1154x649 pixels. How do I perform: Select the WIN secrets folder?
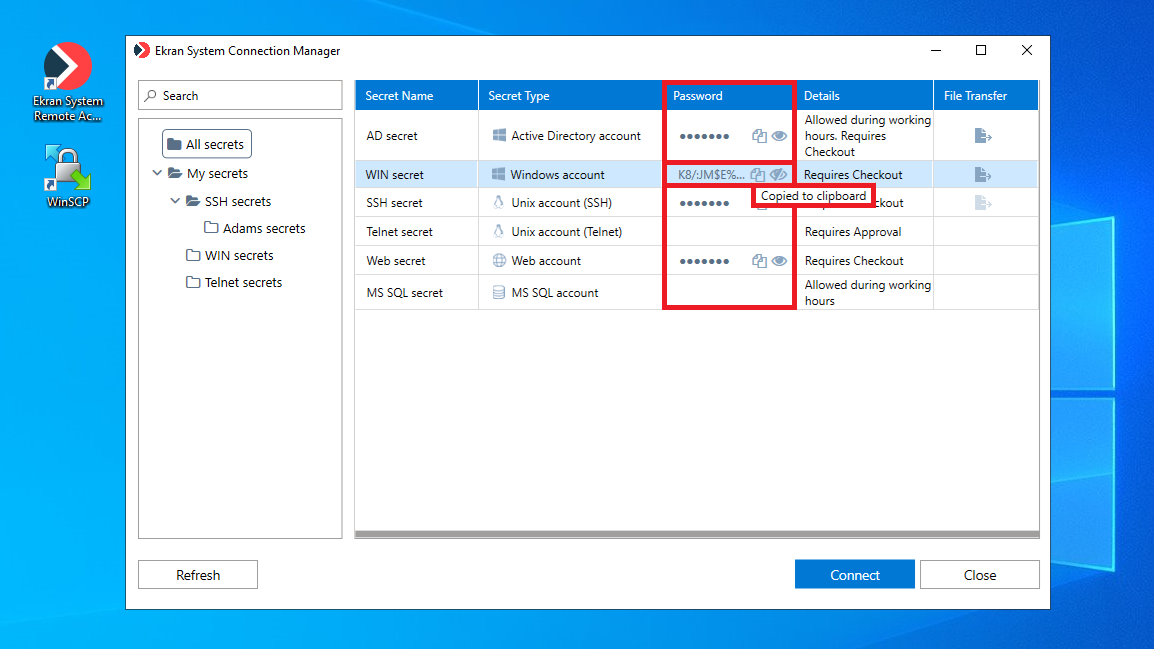click(239, 255)
